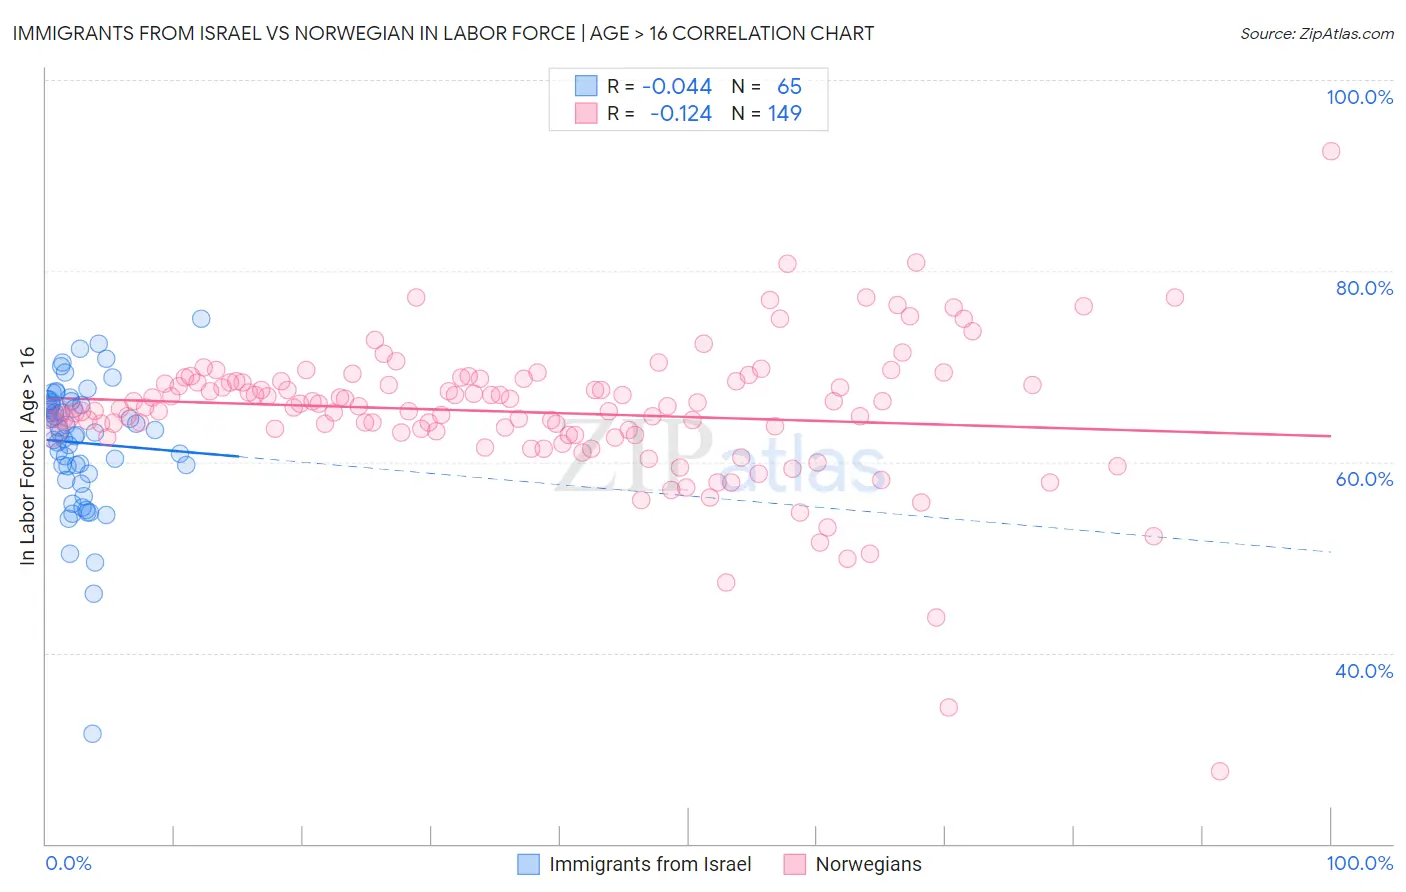This screenshot has height=892, width=1406.
Task: Click the pink swatch in the R = -0.124 row
Action: coord(586,113)
